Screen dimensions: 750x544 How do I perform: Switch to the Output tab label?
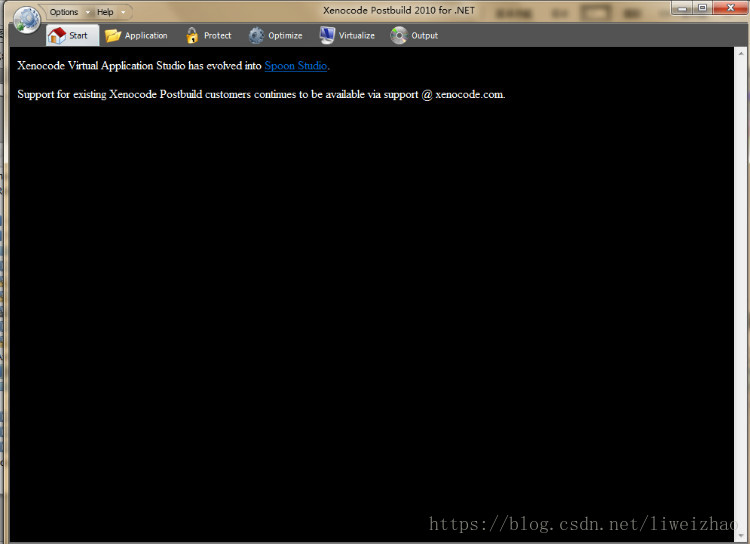425,35
